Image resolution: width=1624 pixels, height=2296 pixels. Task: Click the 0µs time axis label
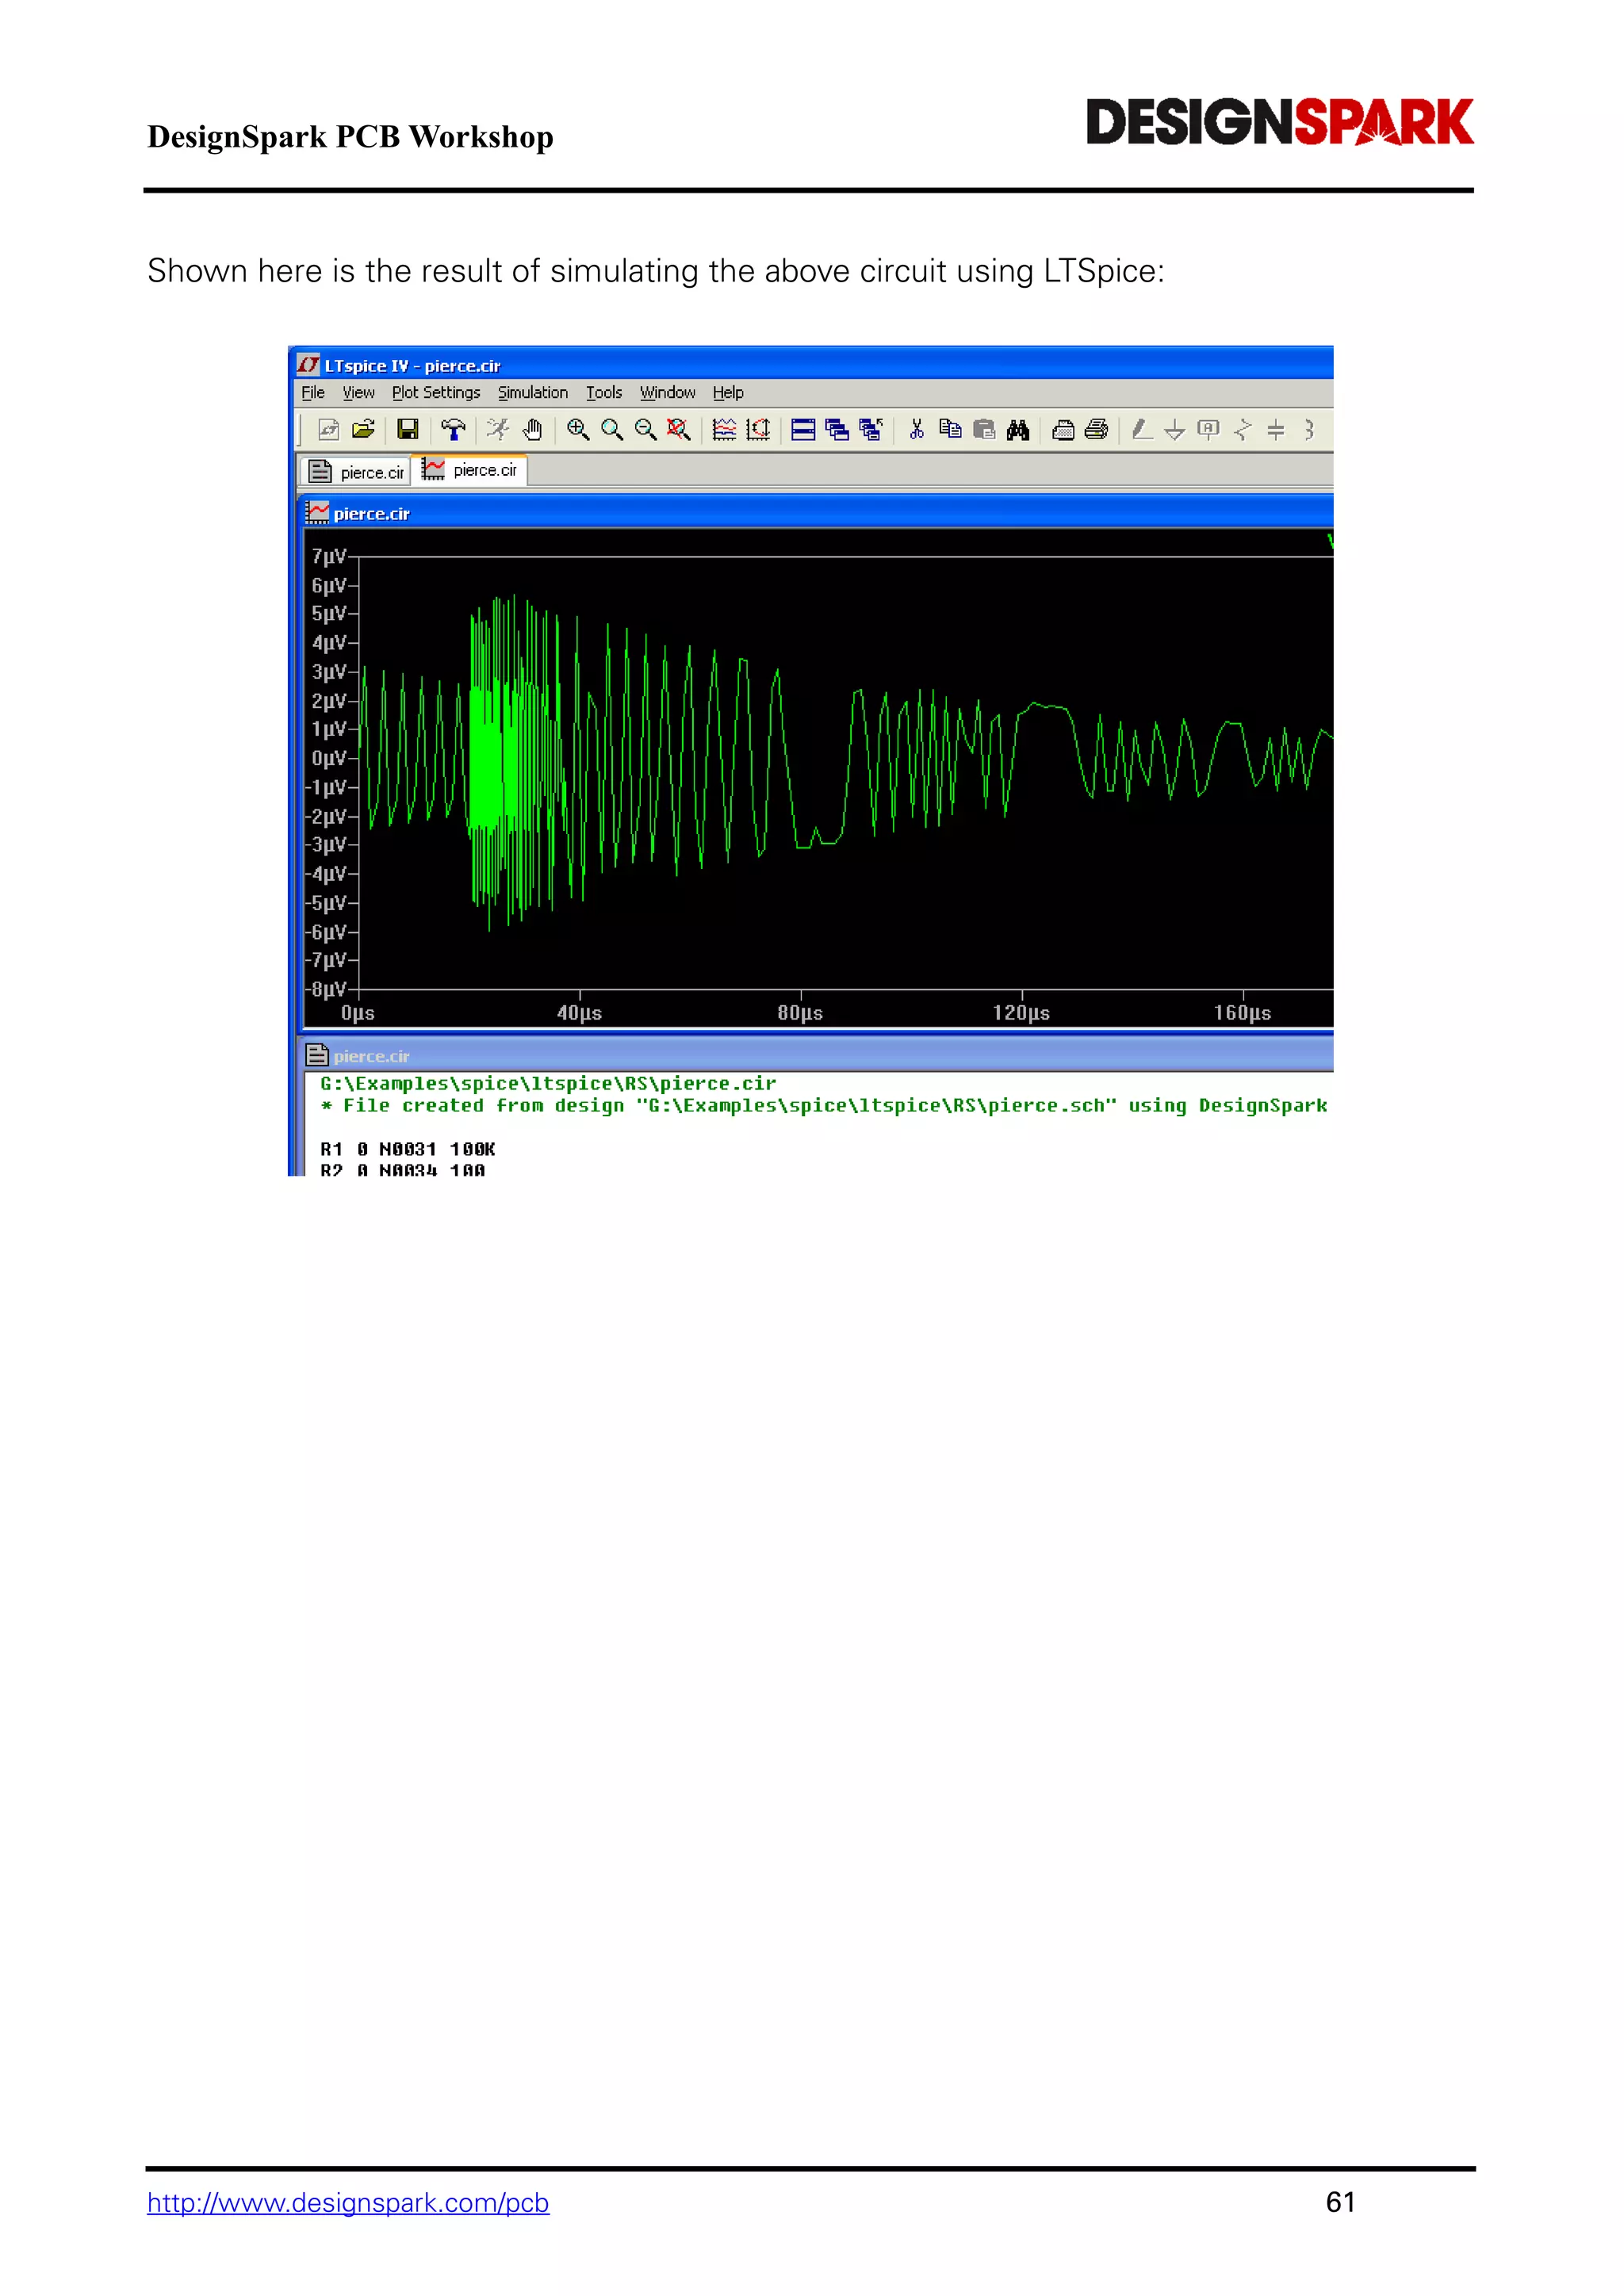[x=358, y=1013]
